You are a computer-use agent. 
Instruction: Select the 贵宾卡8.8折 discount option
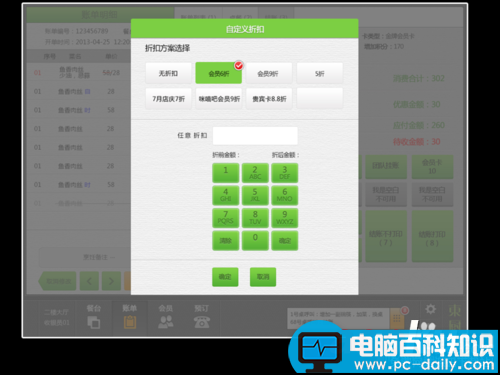click(269, 99)
